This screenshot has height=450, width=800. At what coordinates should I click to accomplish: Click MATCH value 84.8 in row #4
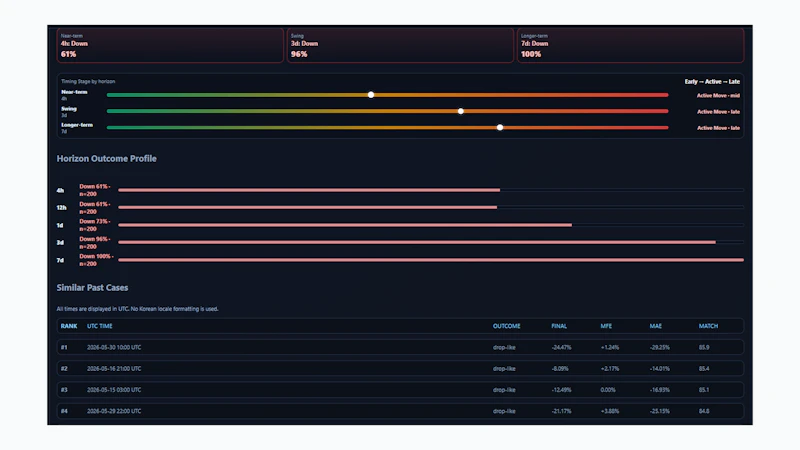point(704,411)
